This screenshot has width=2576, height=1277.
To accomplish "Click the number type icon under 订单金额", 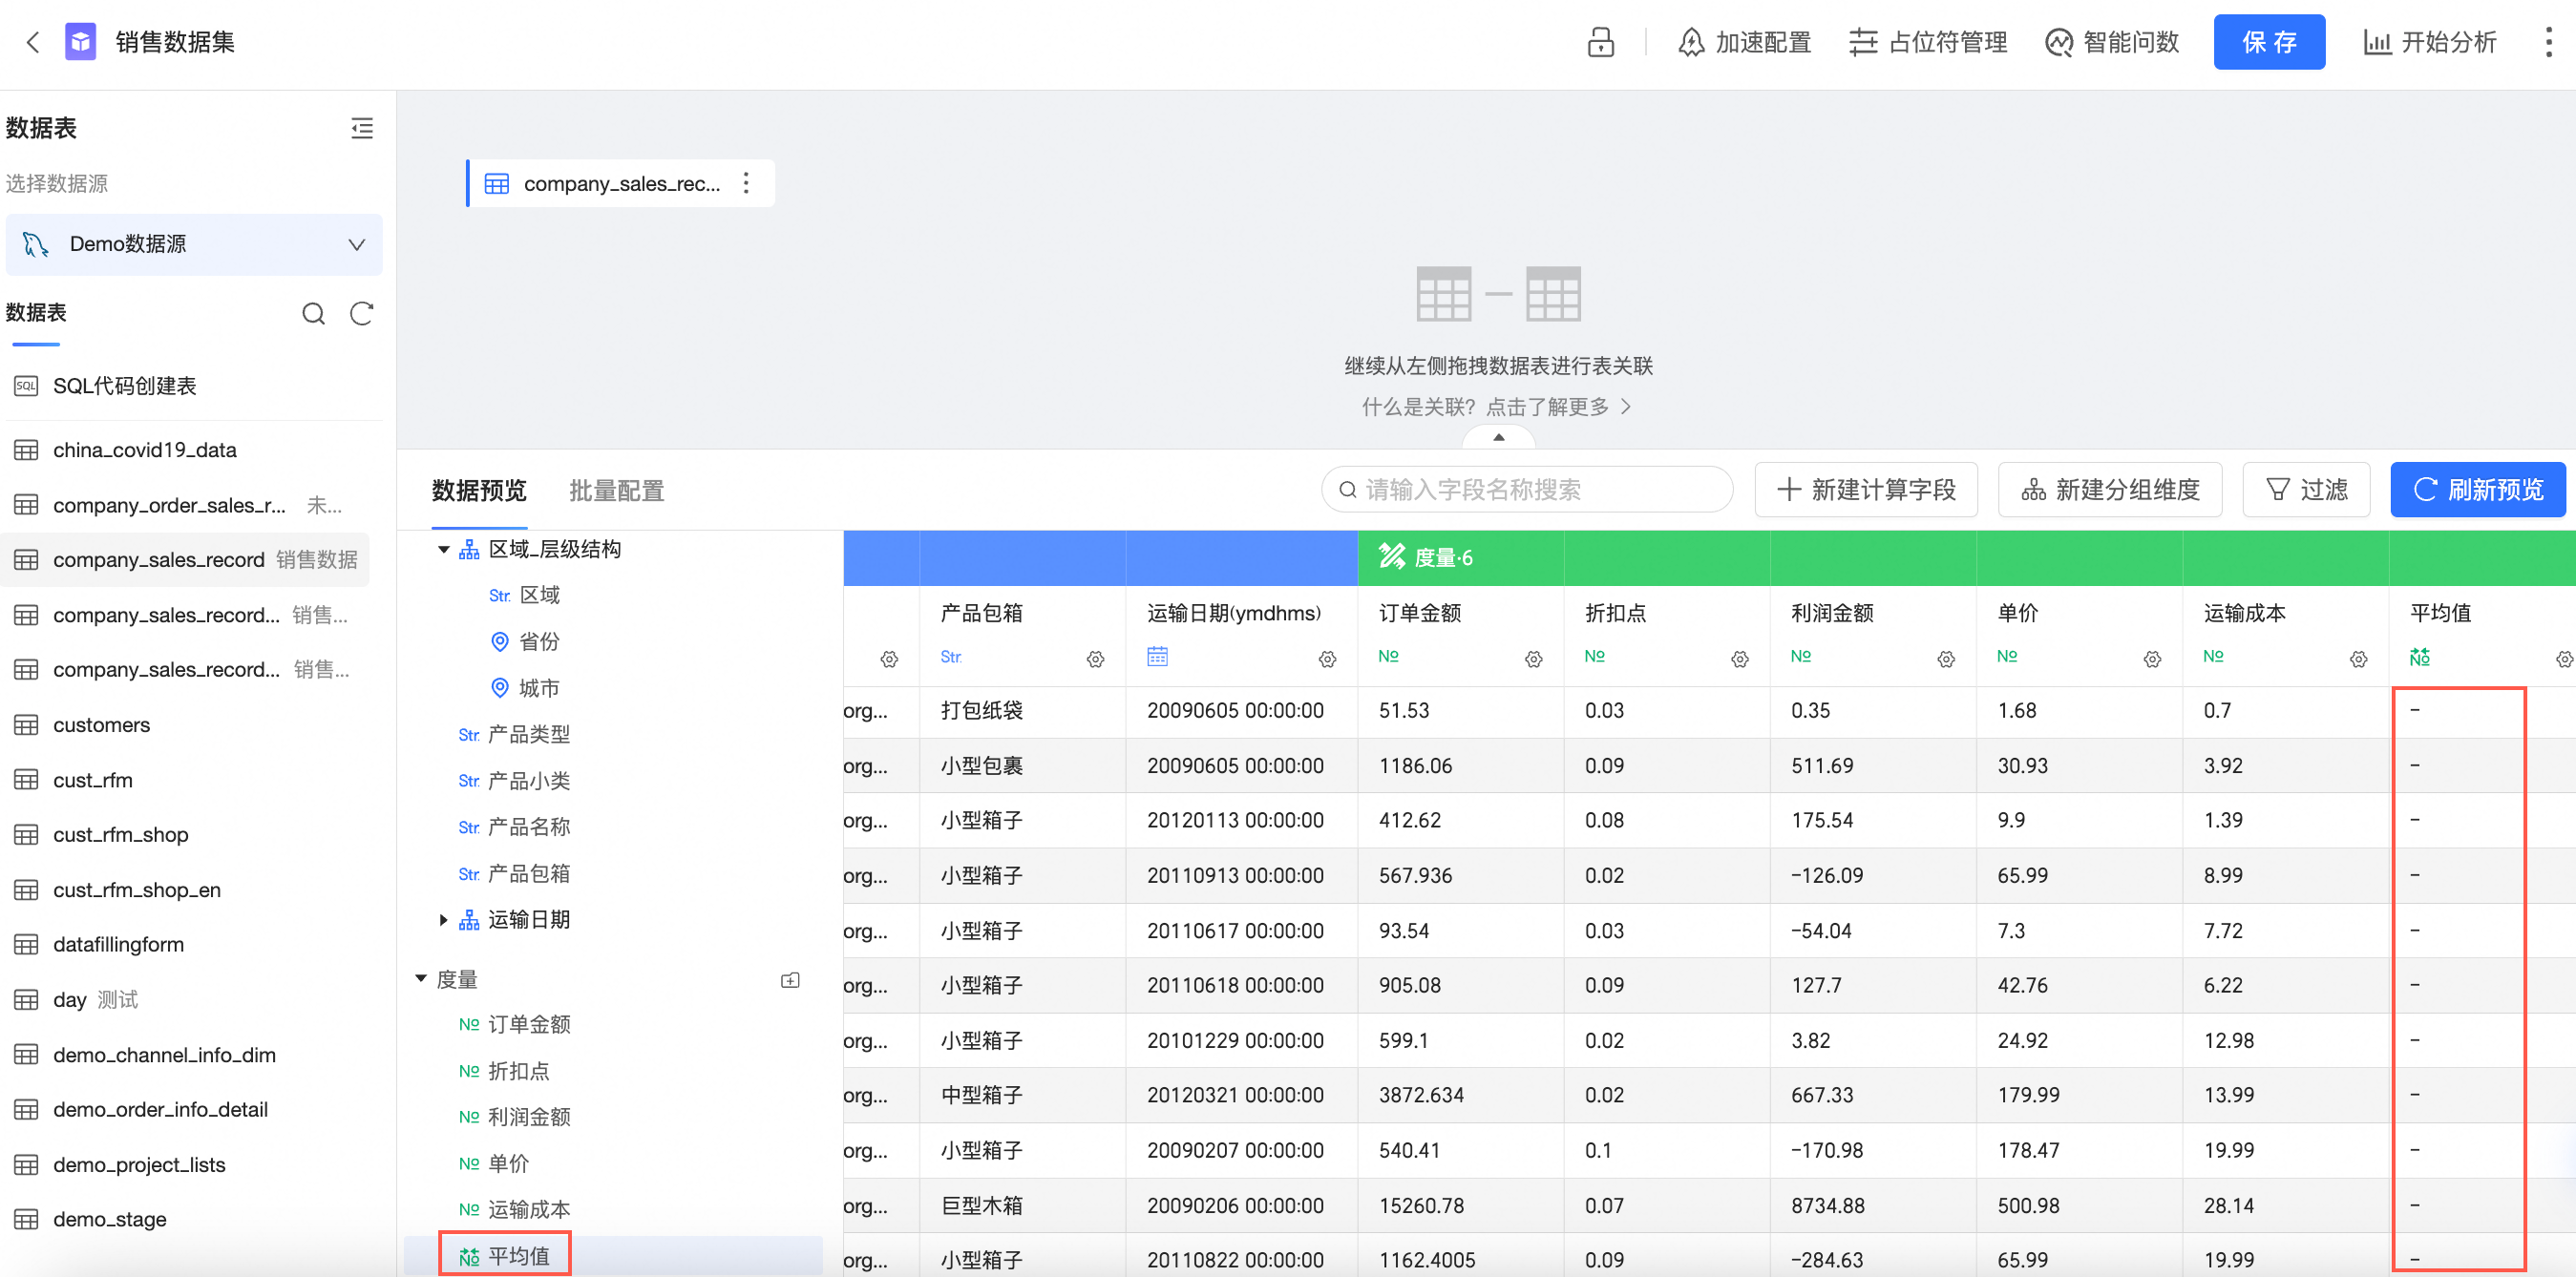I will click(x=1388, y=657).
